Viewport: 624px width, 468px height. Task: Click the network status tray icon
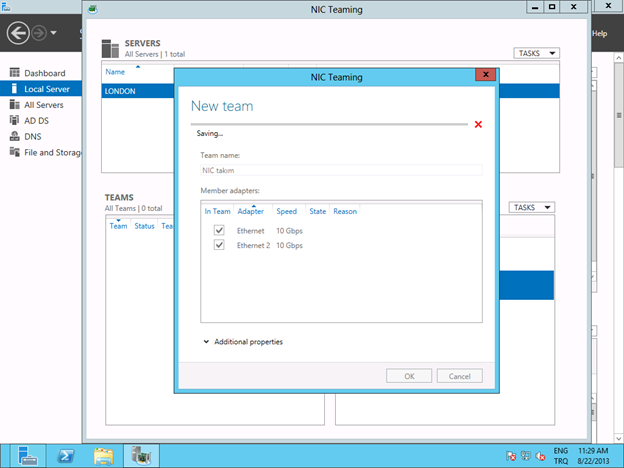(526, 456)
